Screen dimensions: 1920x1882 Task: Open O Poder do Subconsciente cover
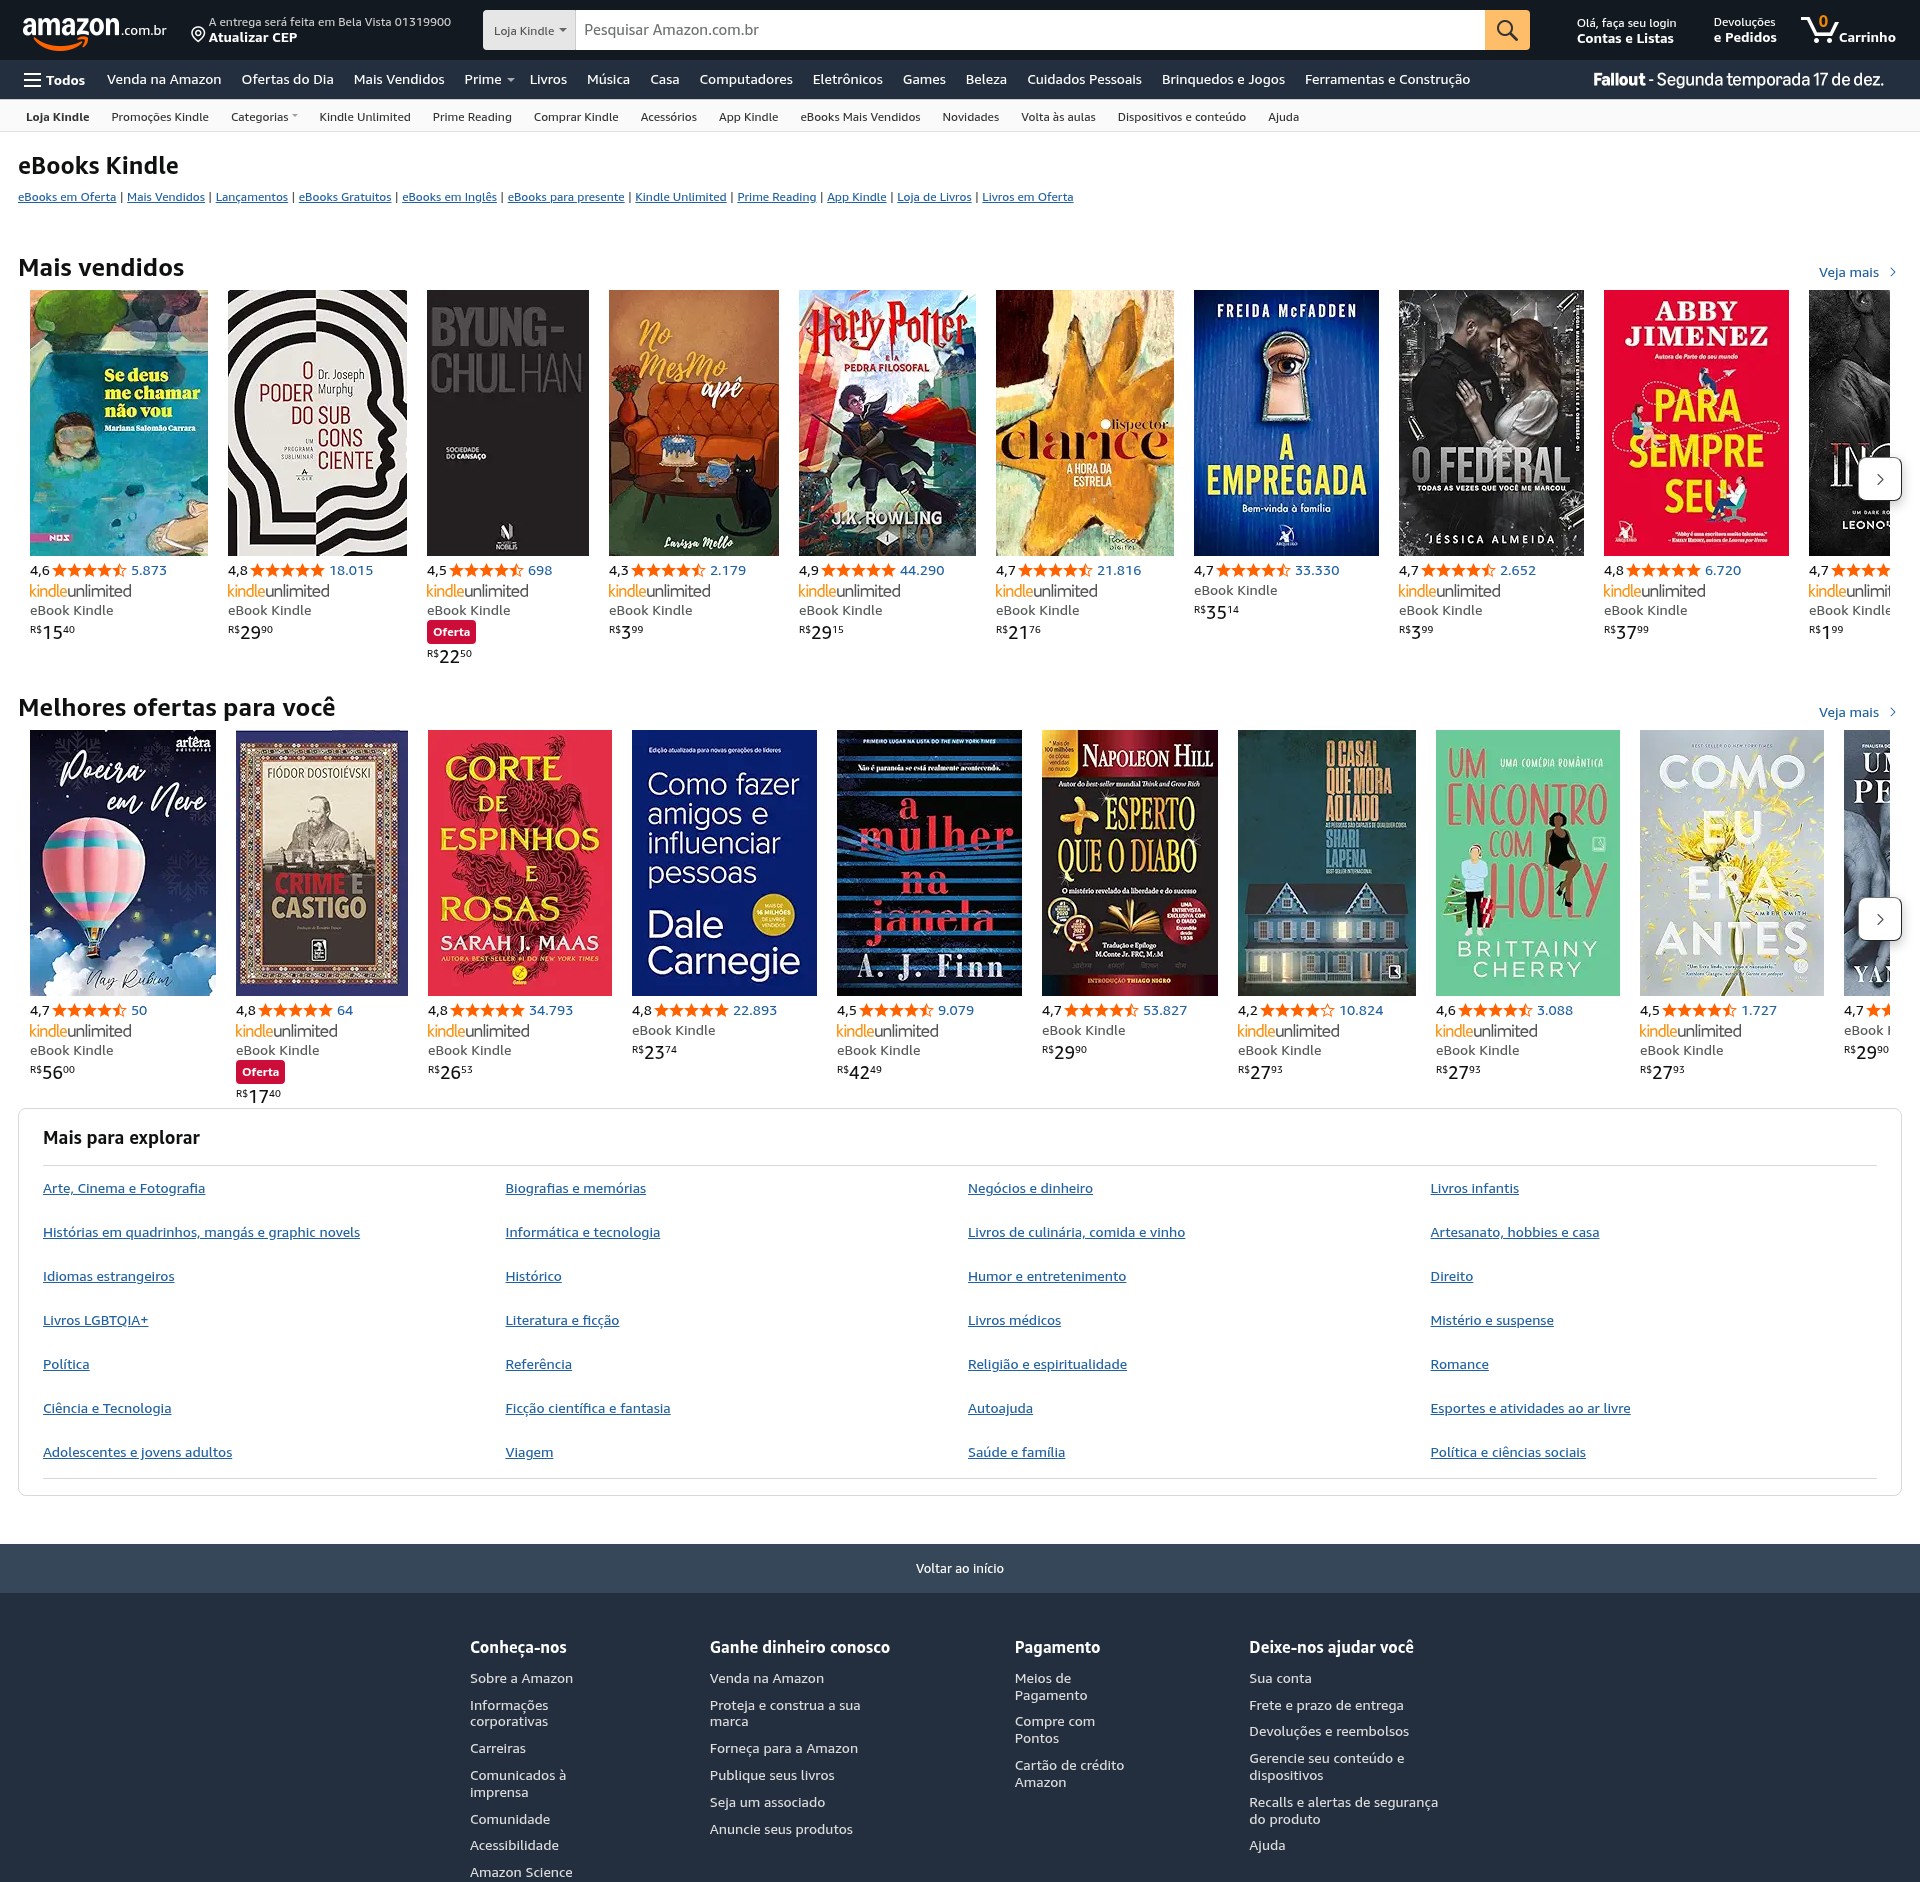317,423
